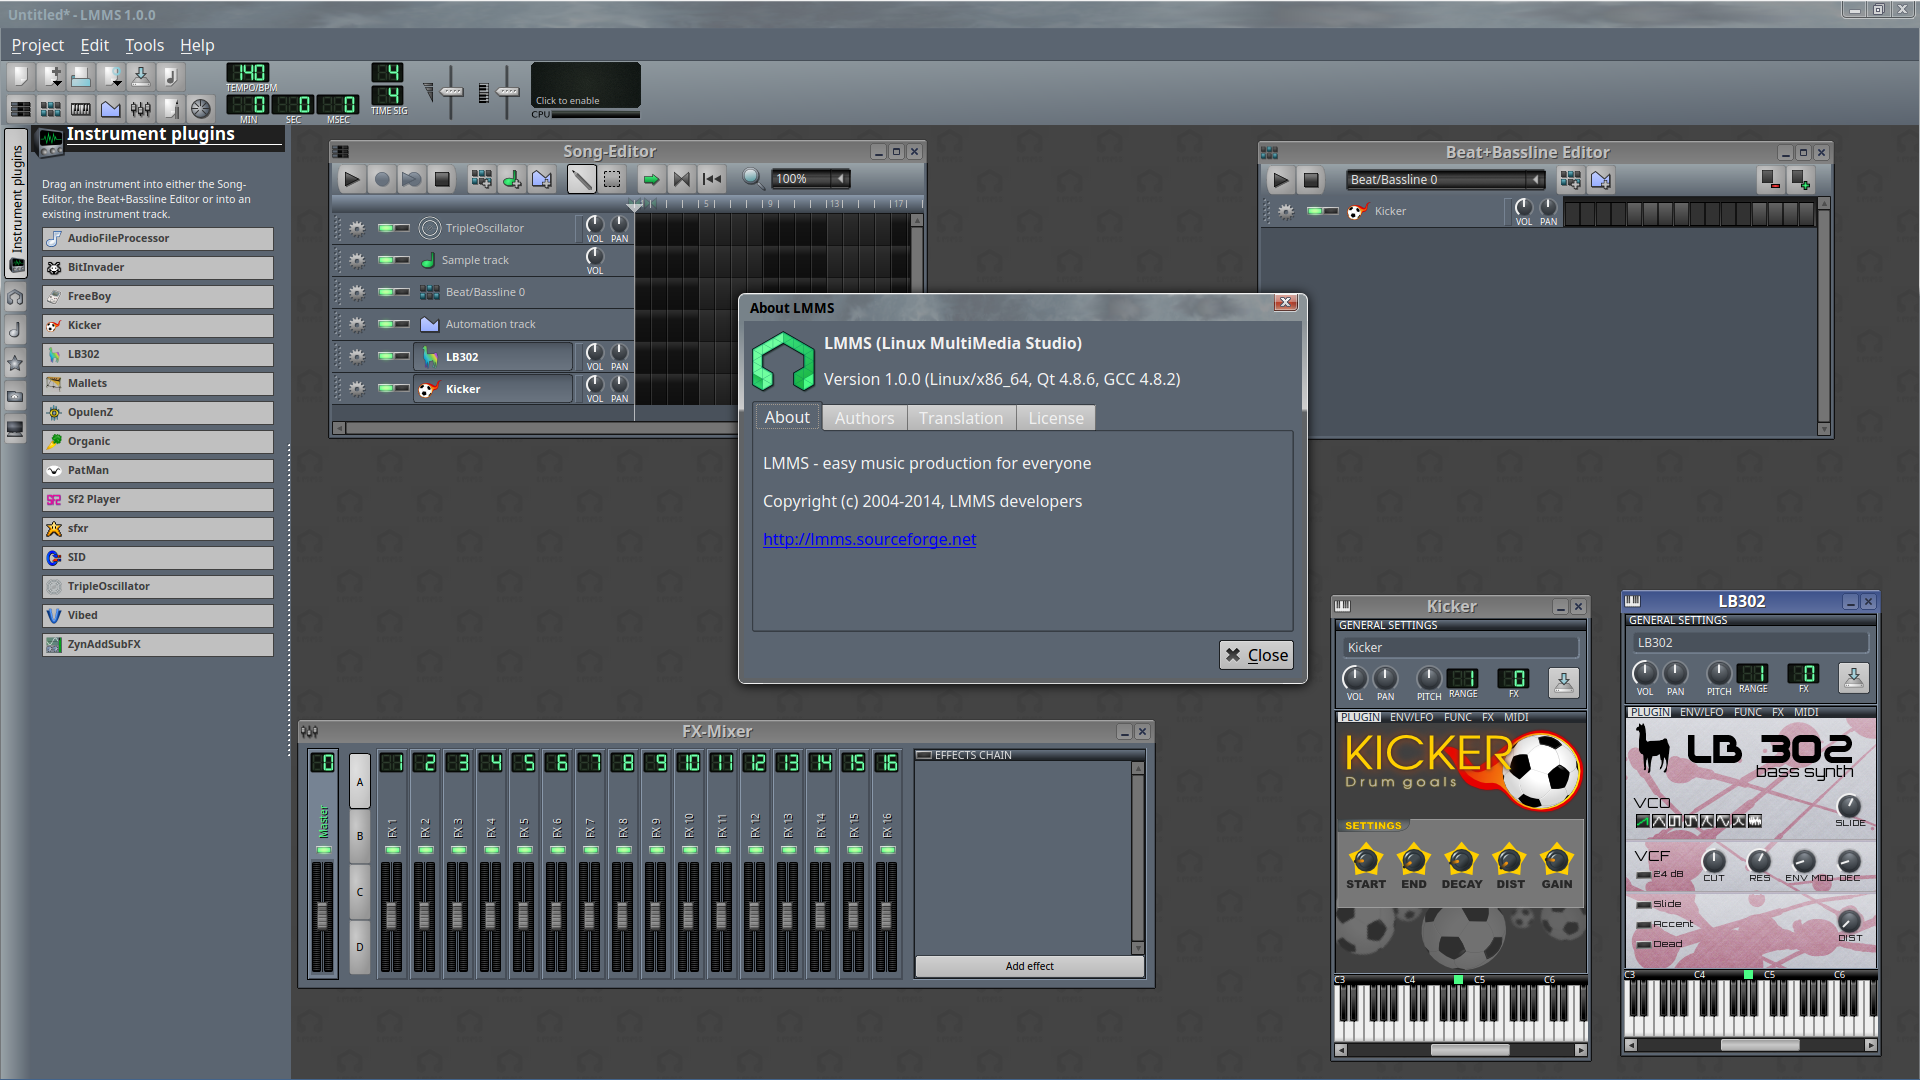1920x1080 pixels.
Task: Open the recent projects dropdown
Action: click(111, 77)
